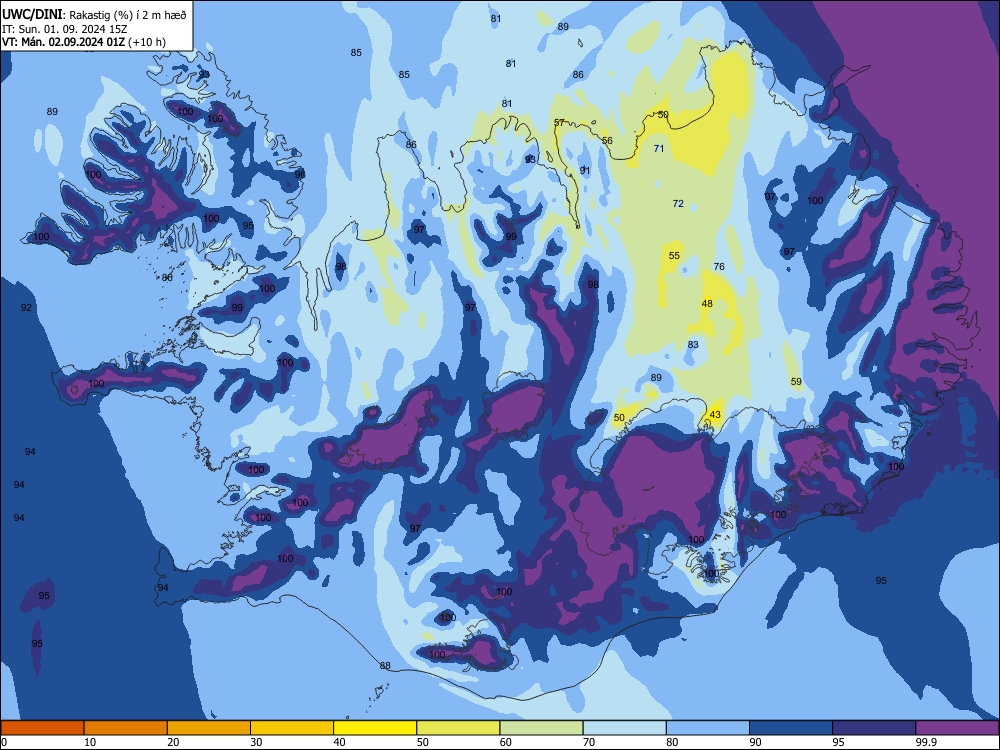Select the humidity value 71
The width and height of the screenshot is (1000, 750).
pos(659,148)
